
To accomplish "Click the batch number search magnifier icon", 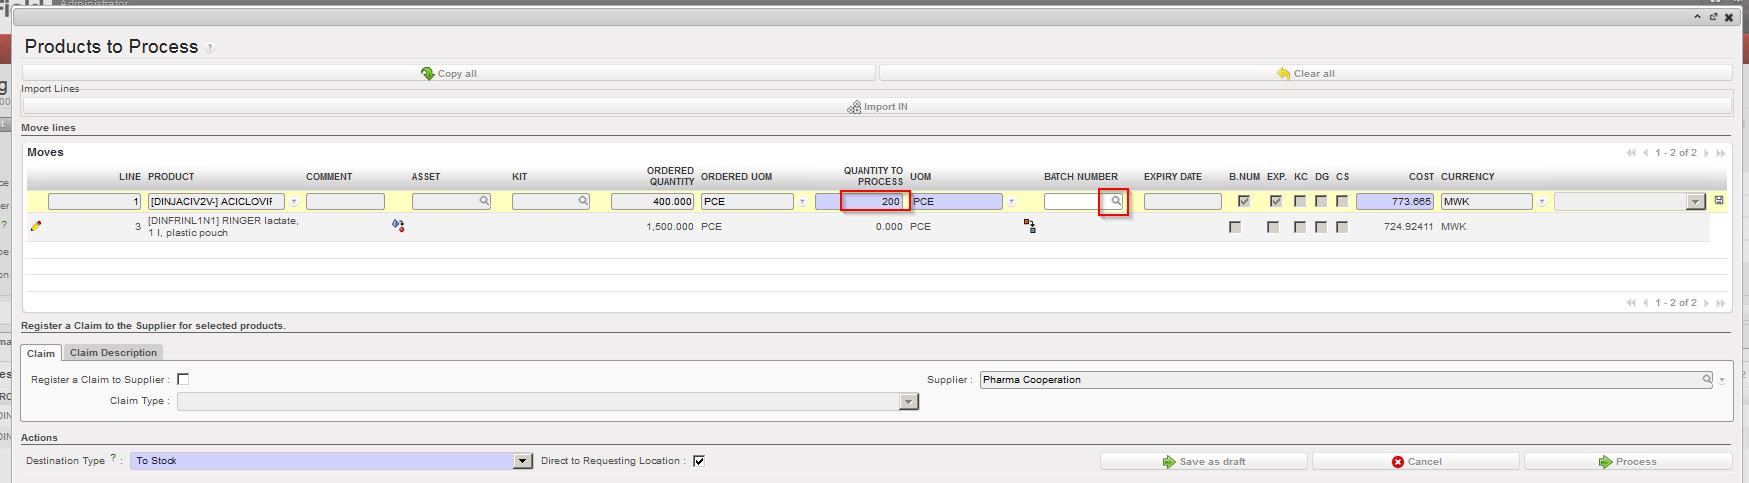I will pyautogui.click(x=1115, y=202).
